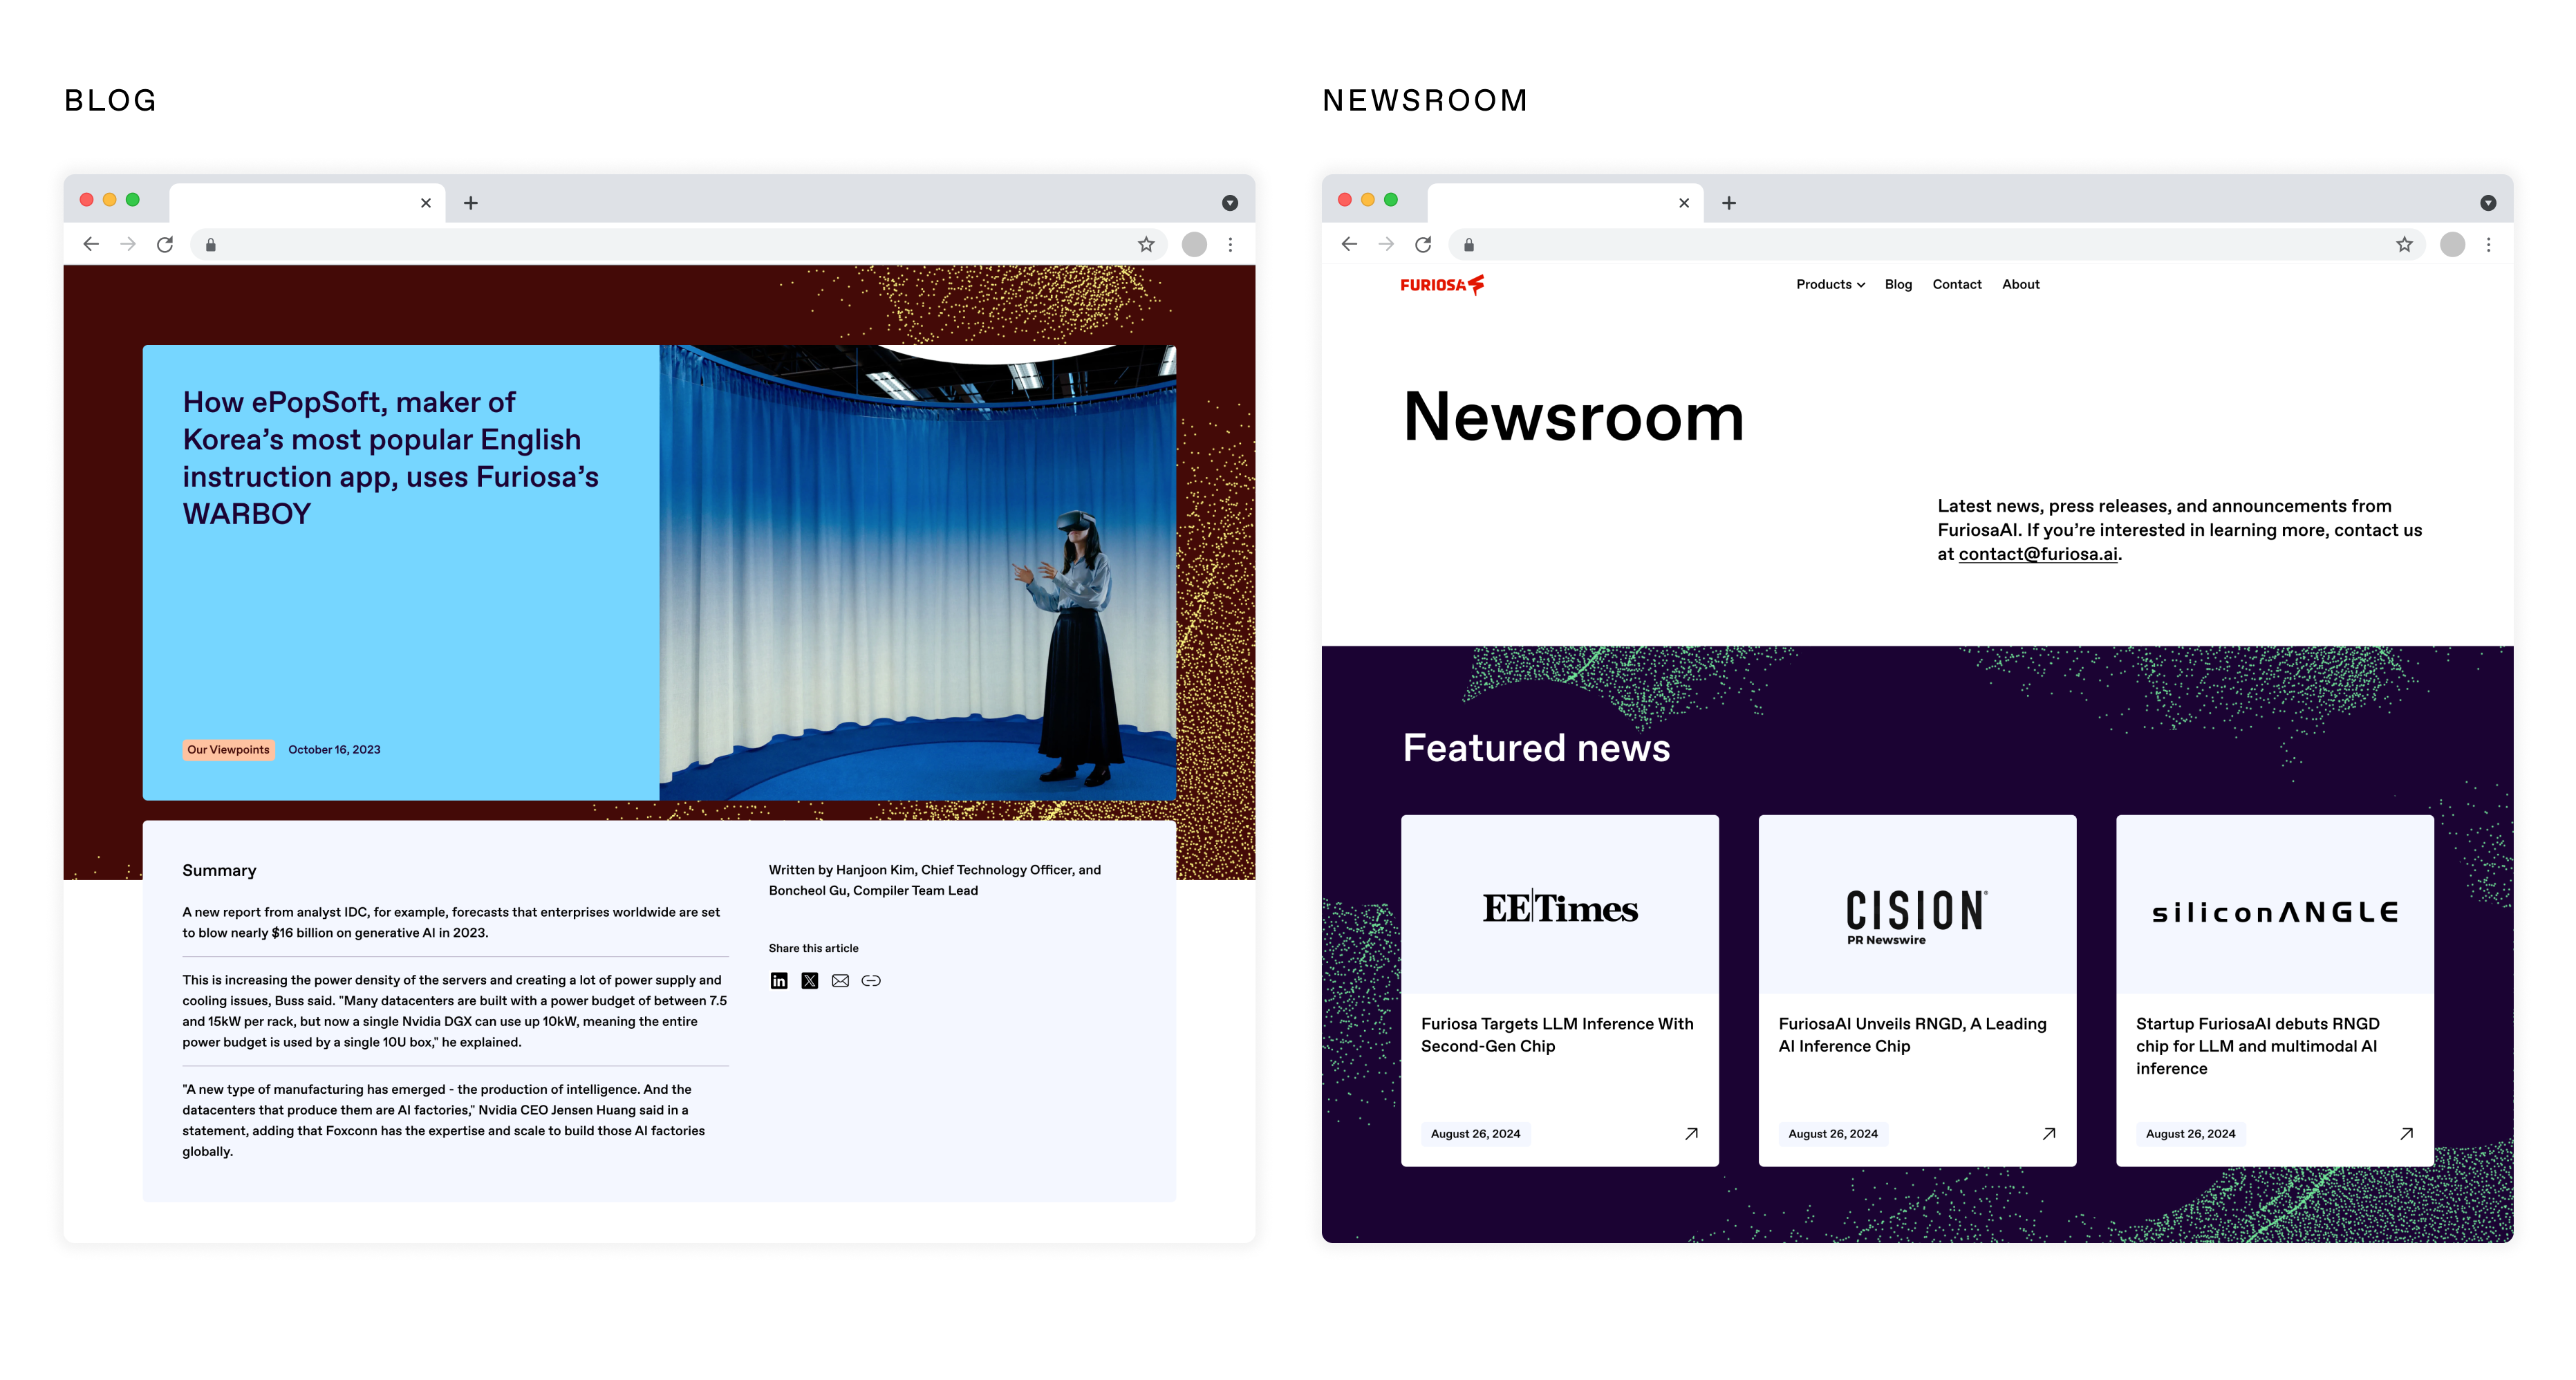The width and height of the screenshot is (2576, 1380).
Task: Click the Furiosa logo in header
Action: pos(1441,285)
